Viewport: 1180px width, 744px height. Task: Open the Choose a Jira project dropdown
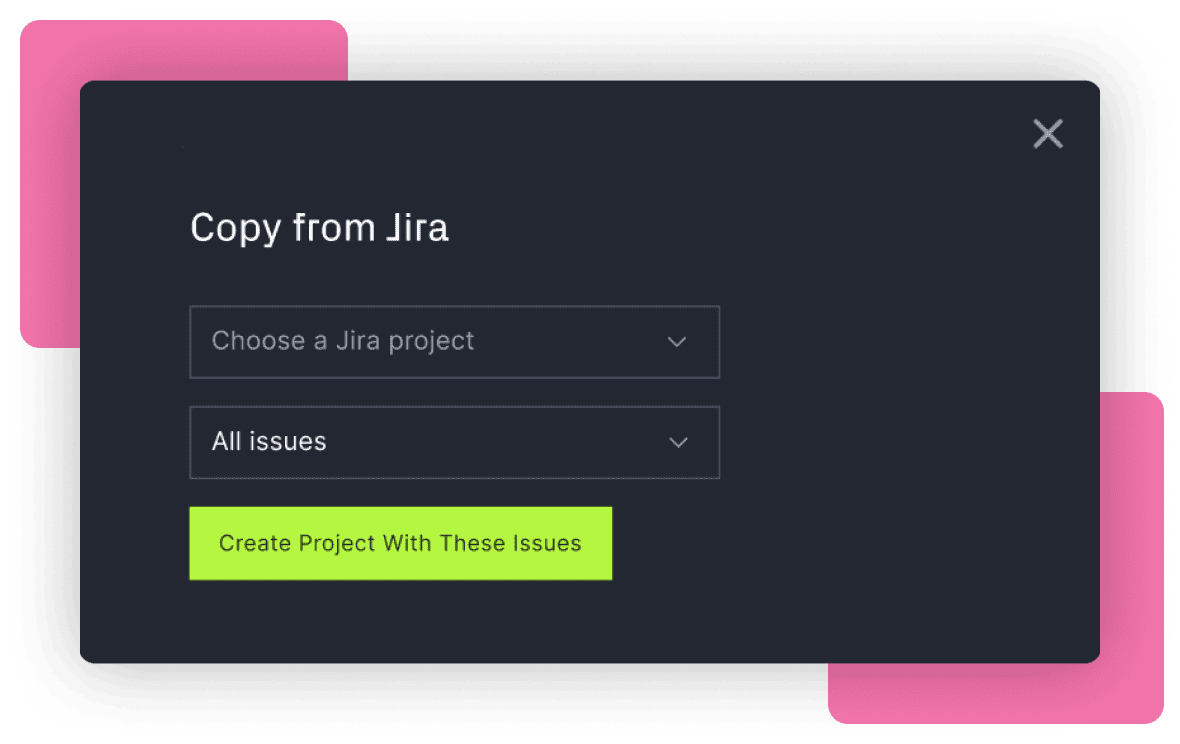coord(455,342)
